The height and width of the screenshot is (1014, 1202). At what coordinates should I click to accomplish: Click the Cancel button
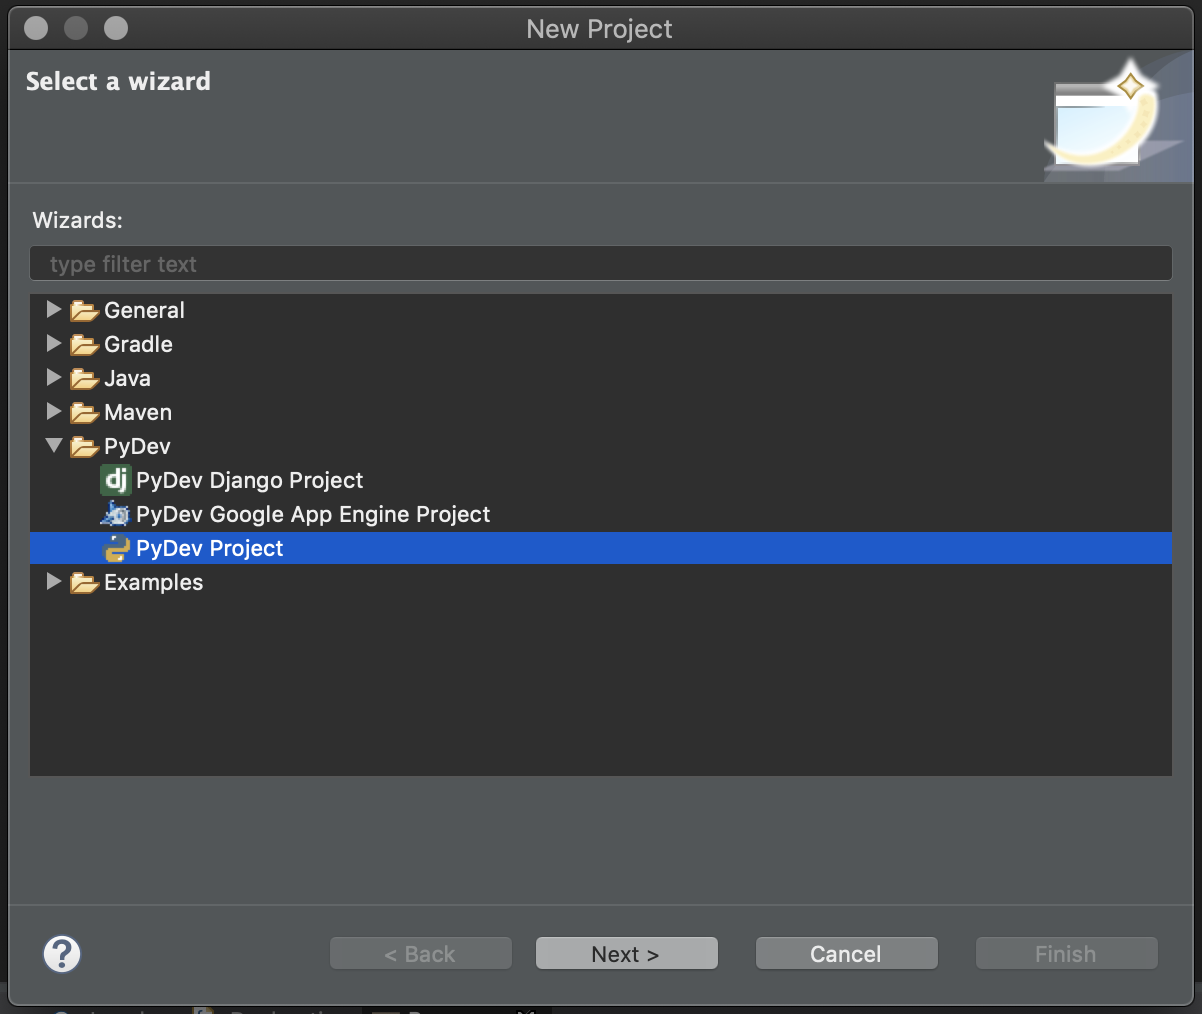point(846,954)
